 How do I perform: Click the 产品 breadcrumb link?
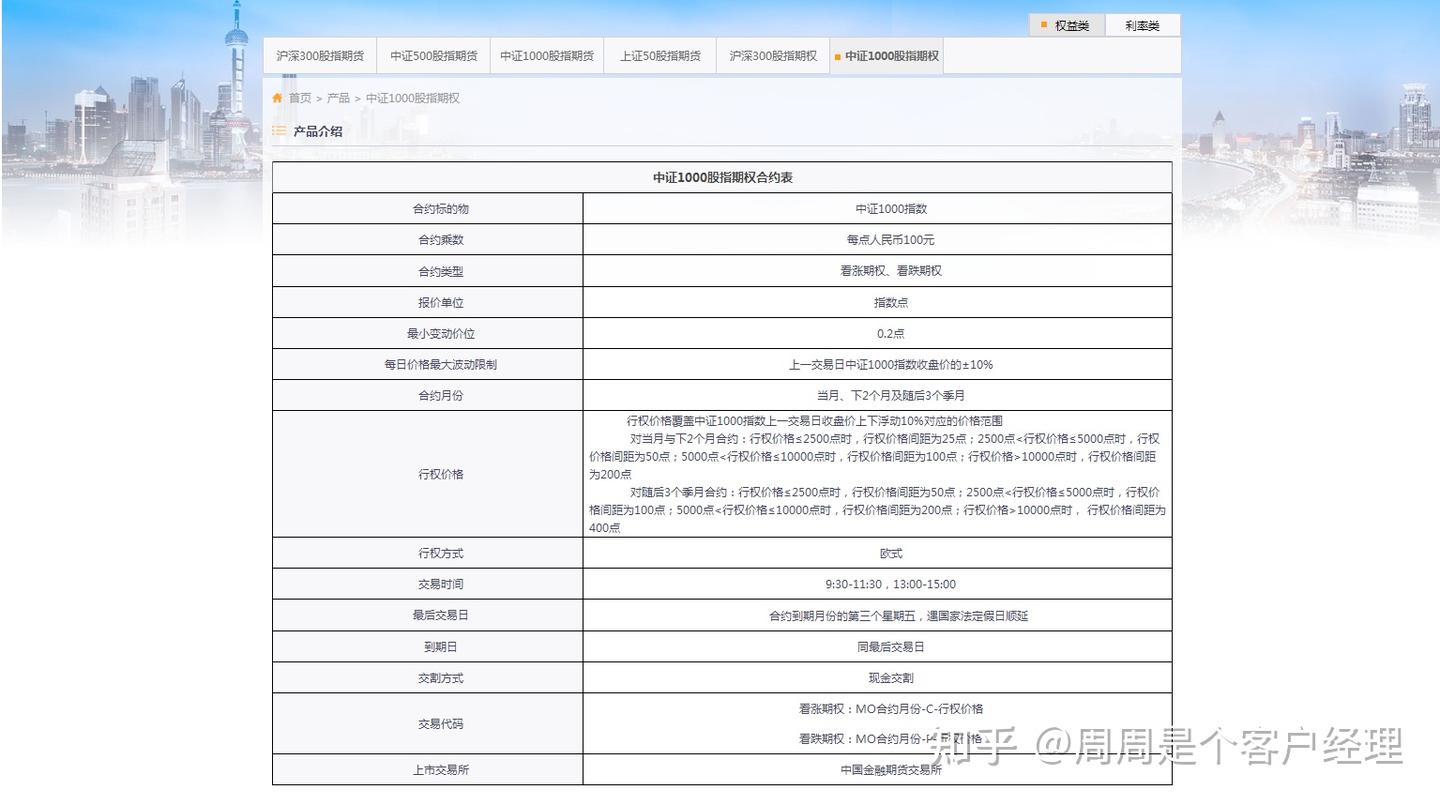[339, 97]
